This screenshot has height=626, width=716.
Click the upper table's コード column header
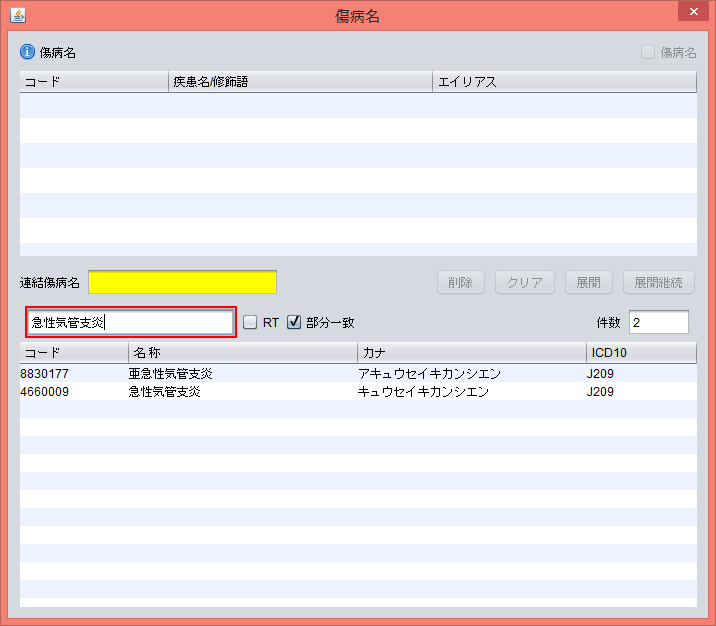click(x=94, y=82)
